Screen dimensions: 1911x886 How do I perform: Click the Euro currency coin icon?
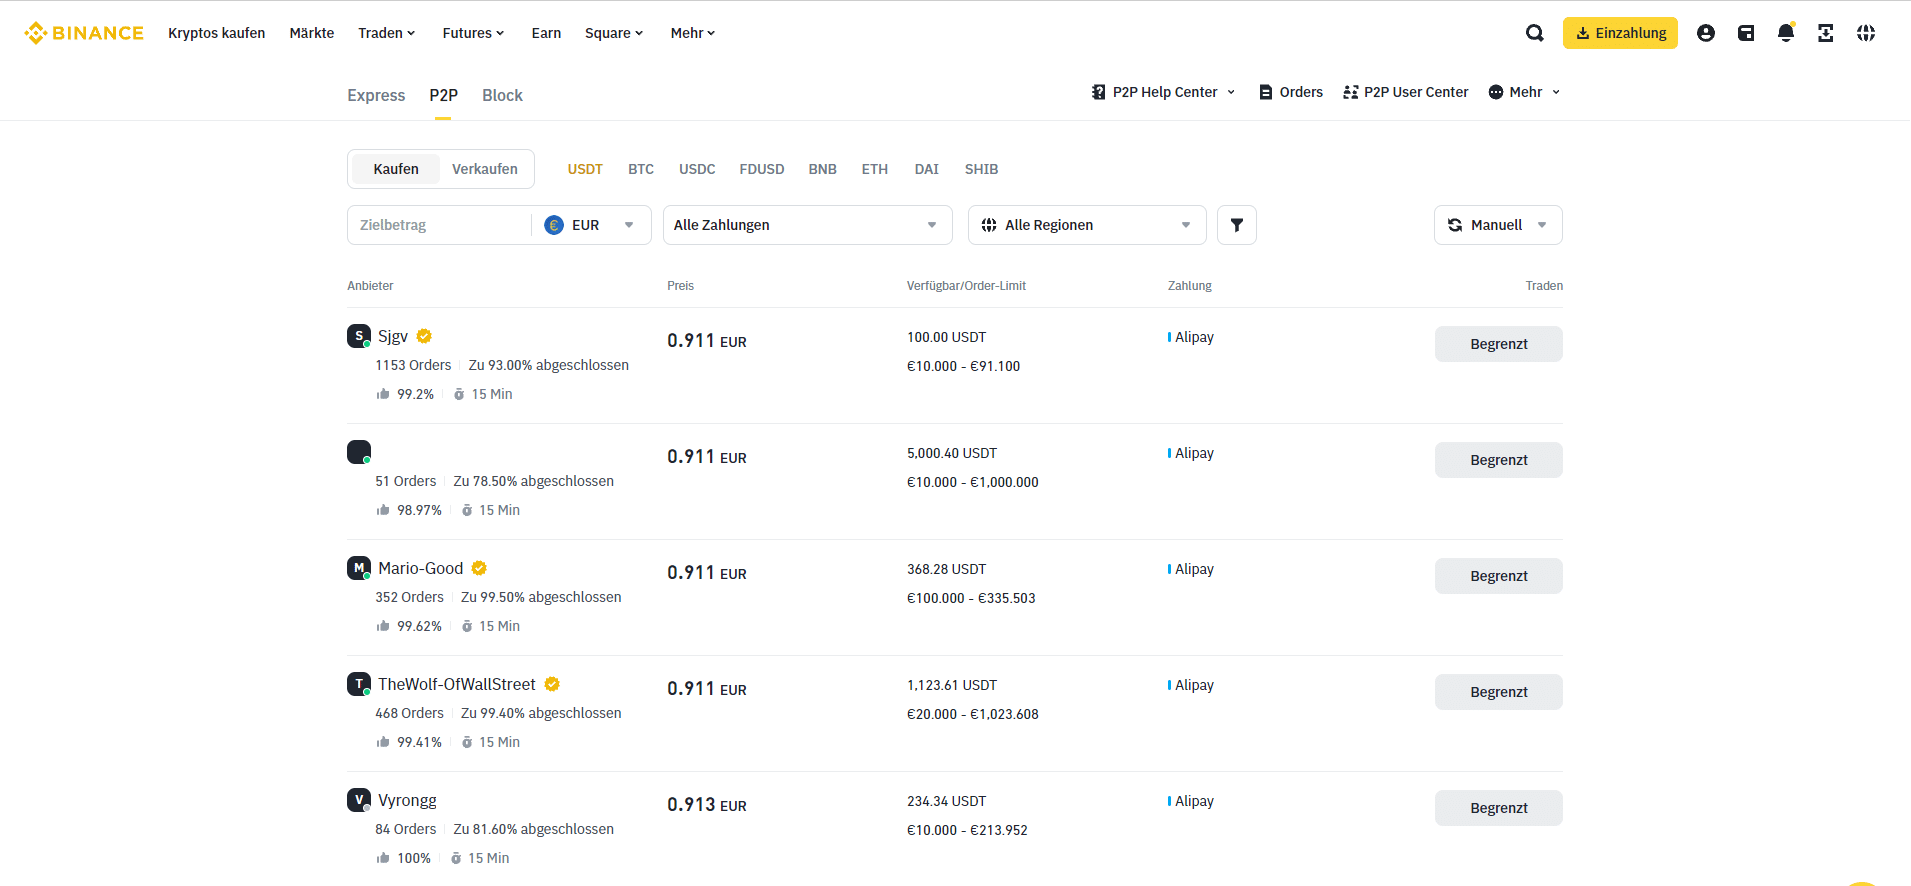(x=554, y=225)
